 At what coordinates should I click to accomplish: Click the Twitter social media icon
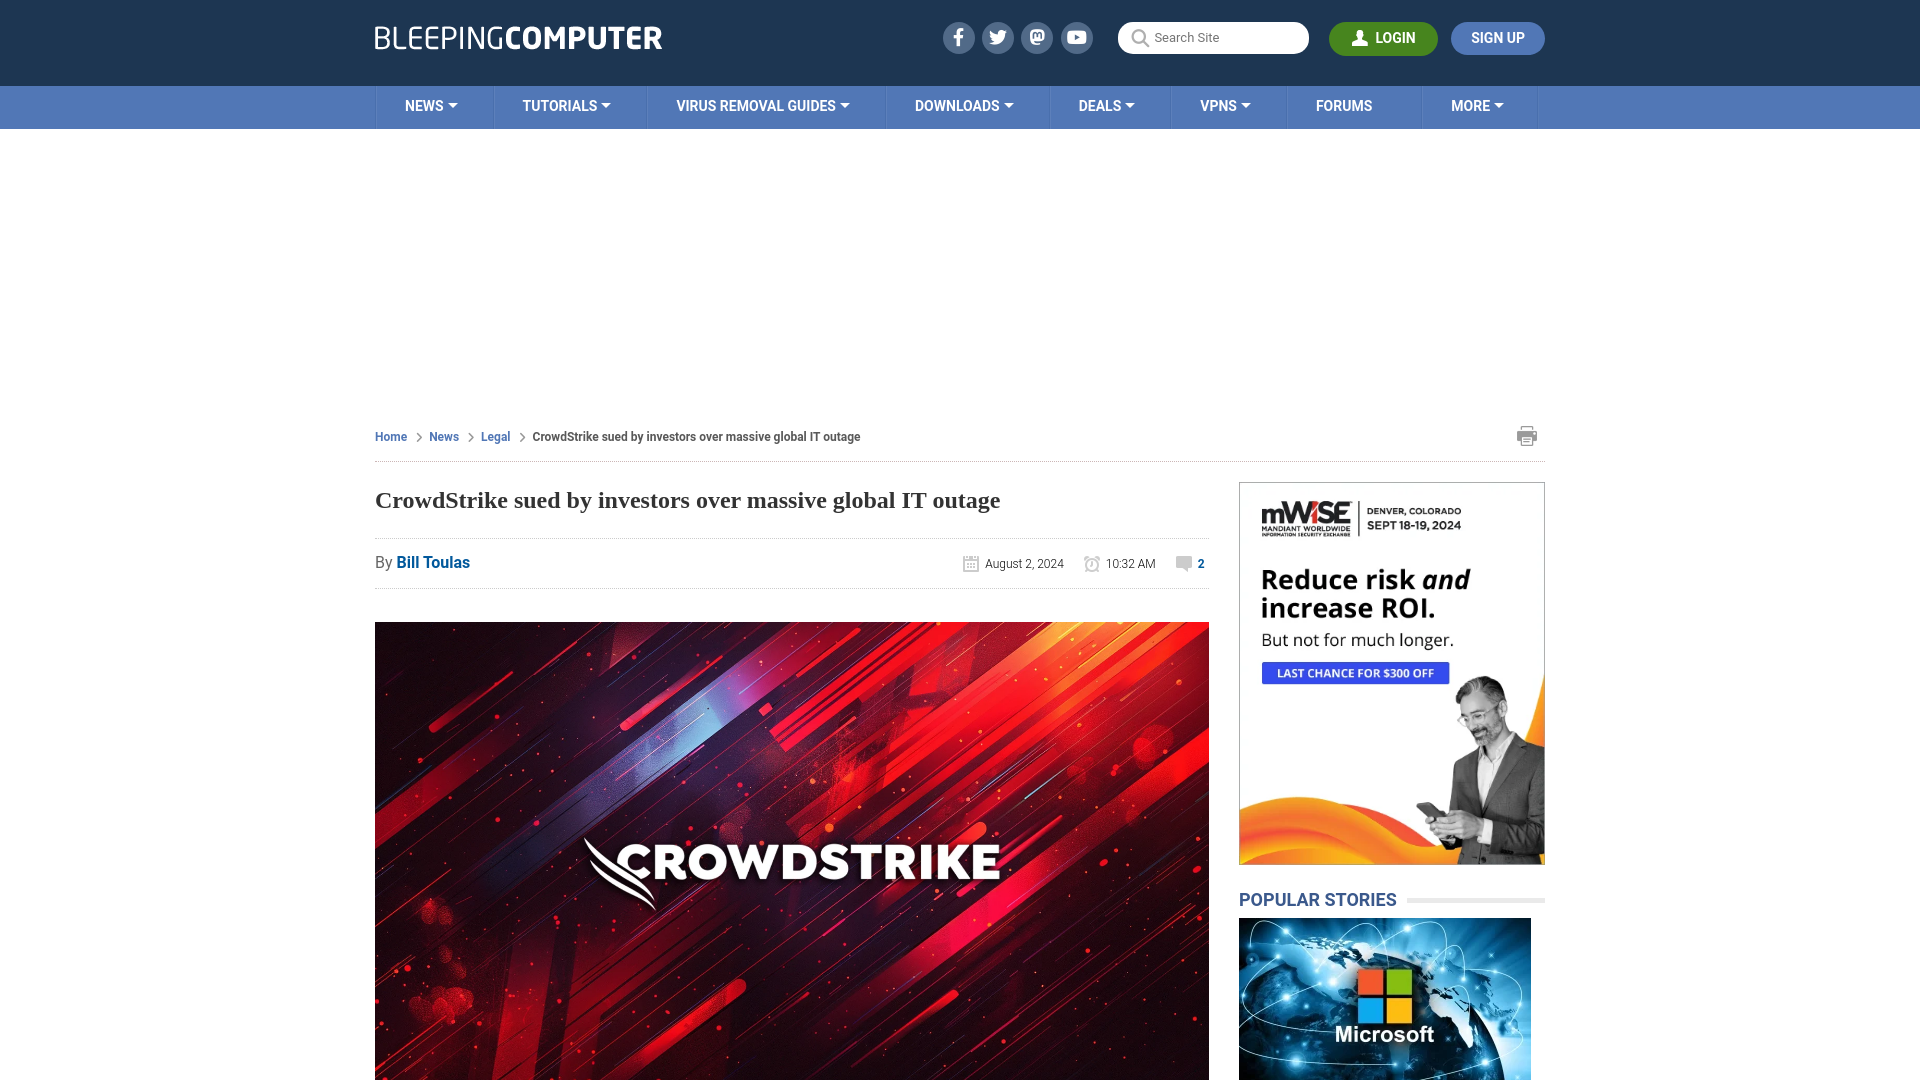(x=997, y=37)
